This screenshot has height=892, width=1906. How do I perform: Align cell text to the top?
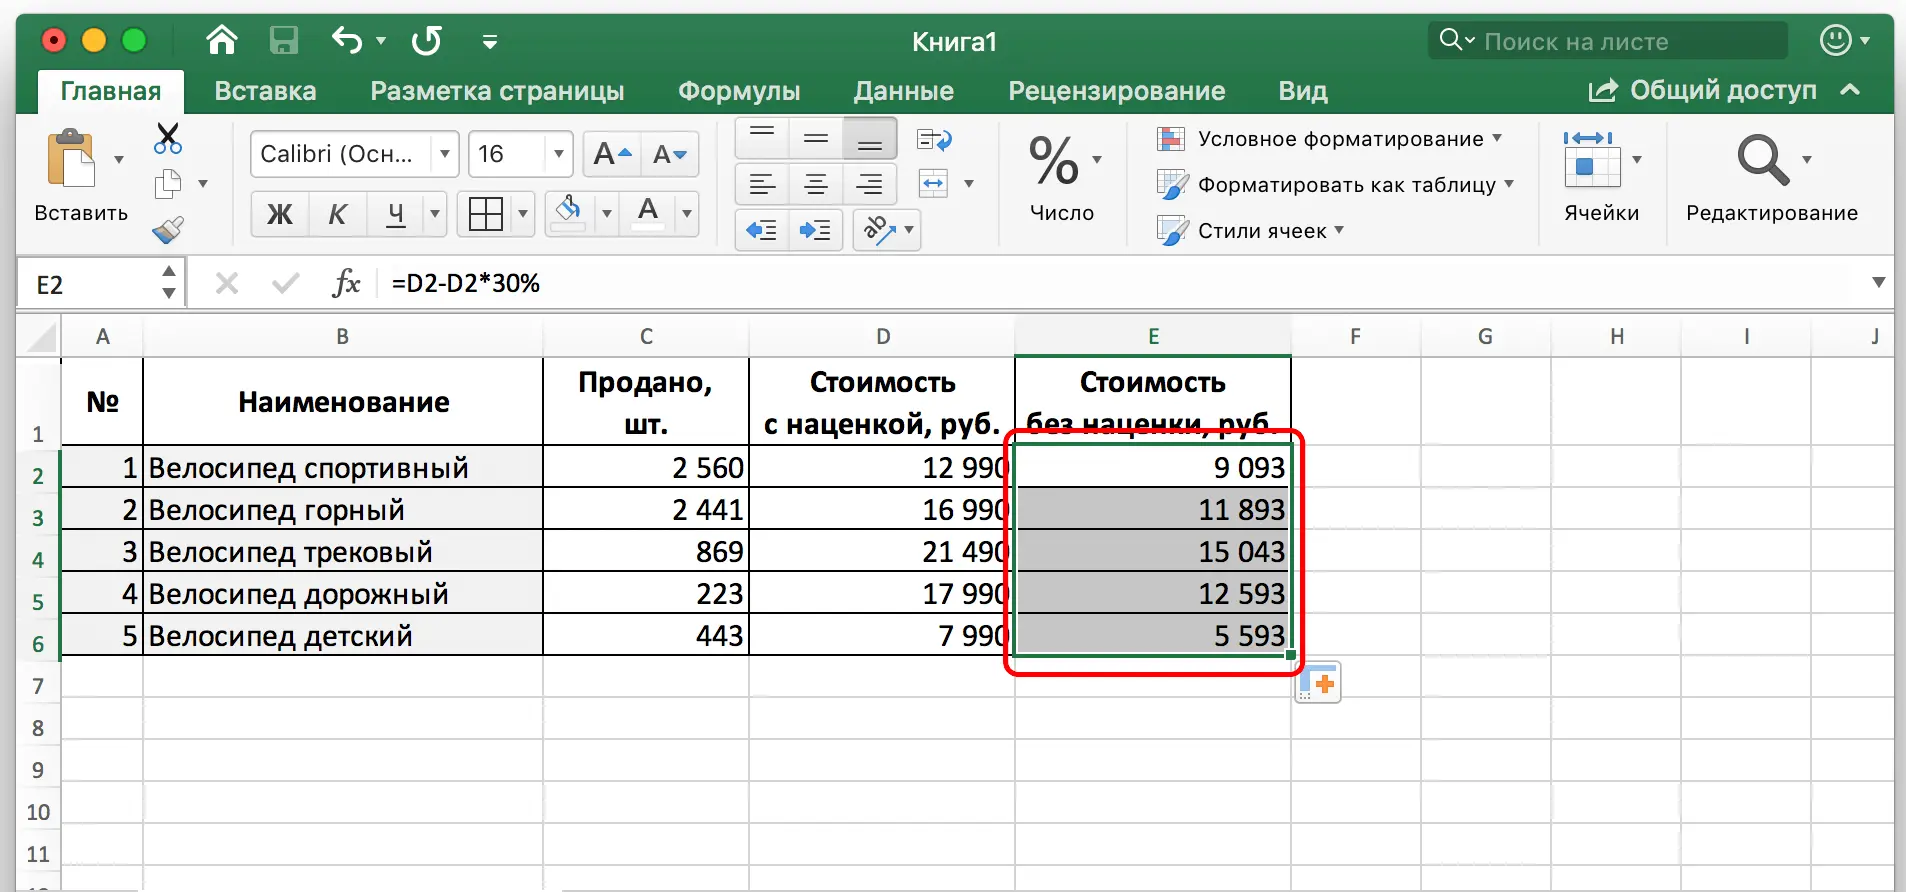tap(762, 139)
